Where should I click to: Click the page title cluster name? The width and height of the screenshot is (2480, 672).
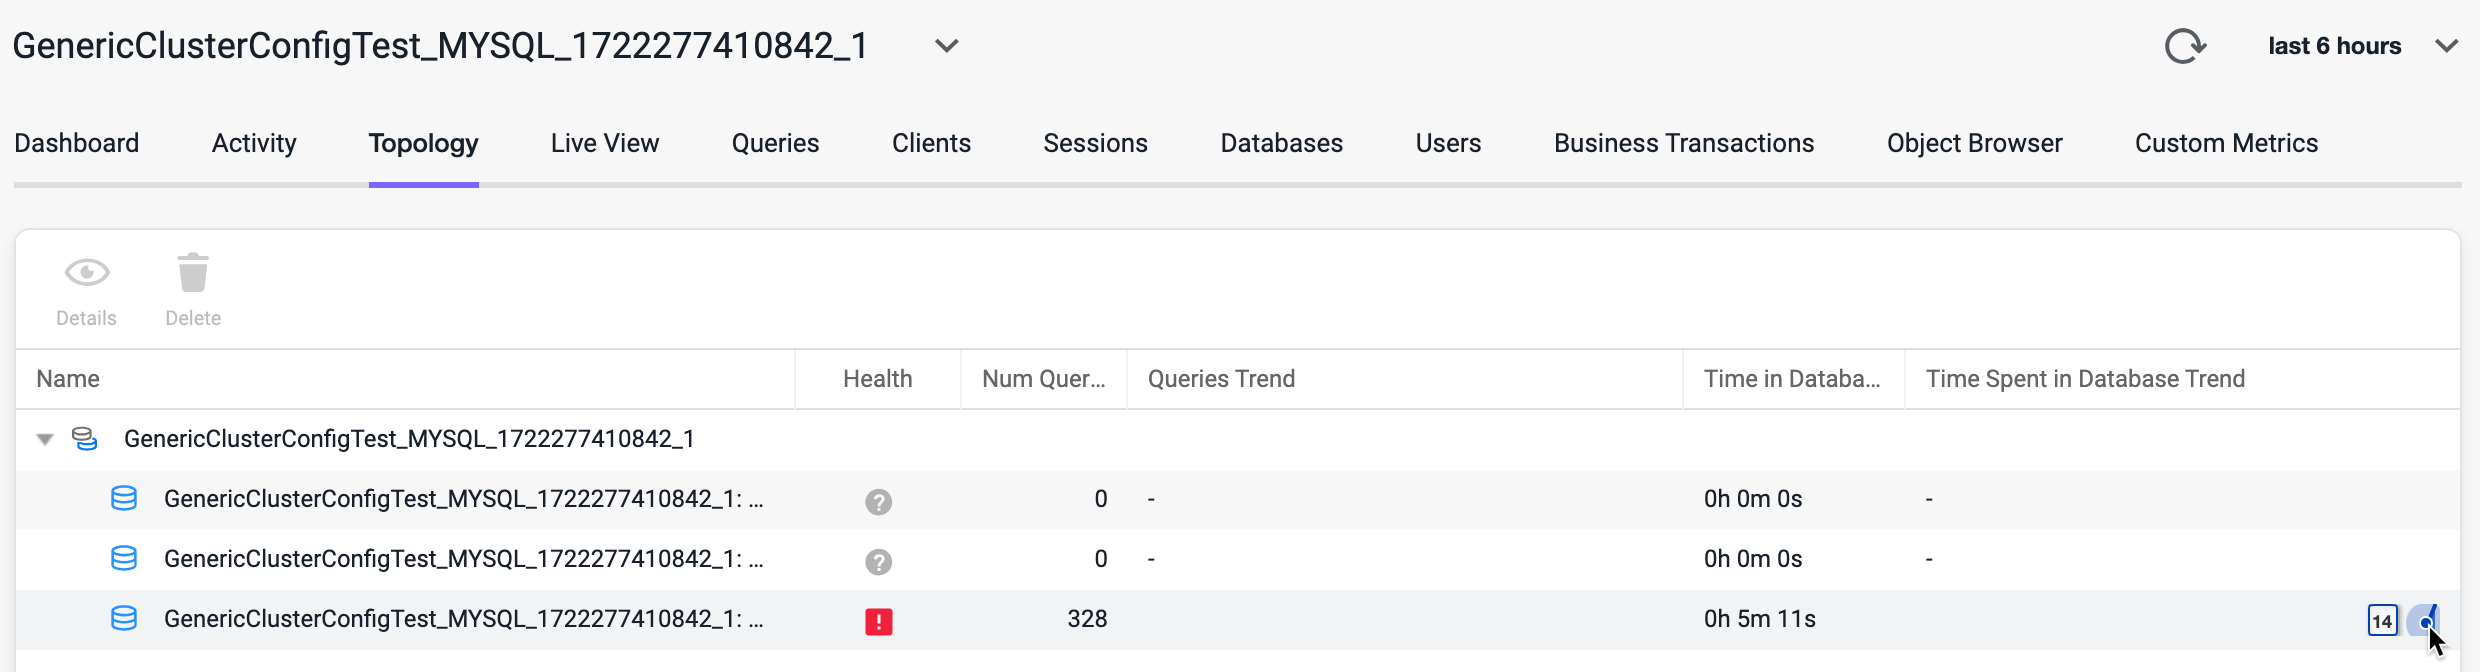coord(440,46)
